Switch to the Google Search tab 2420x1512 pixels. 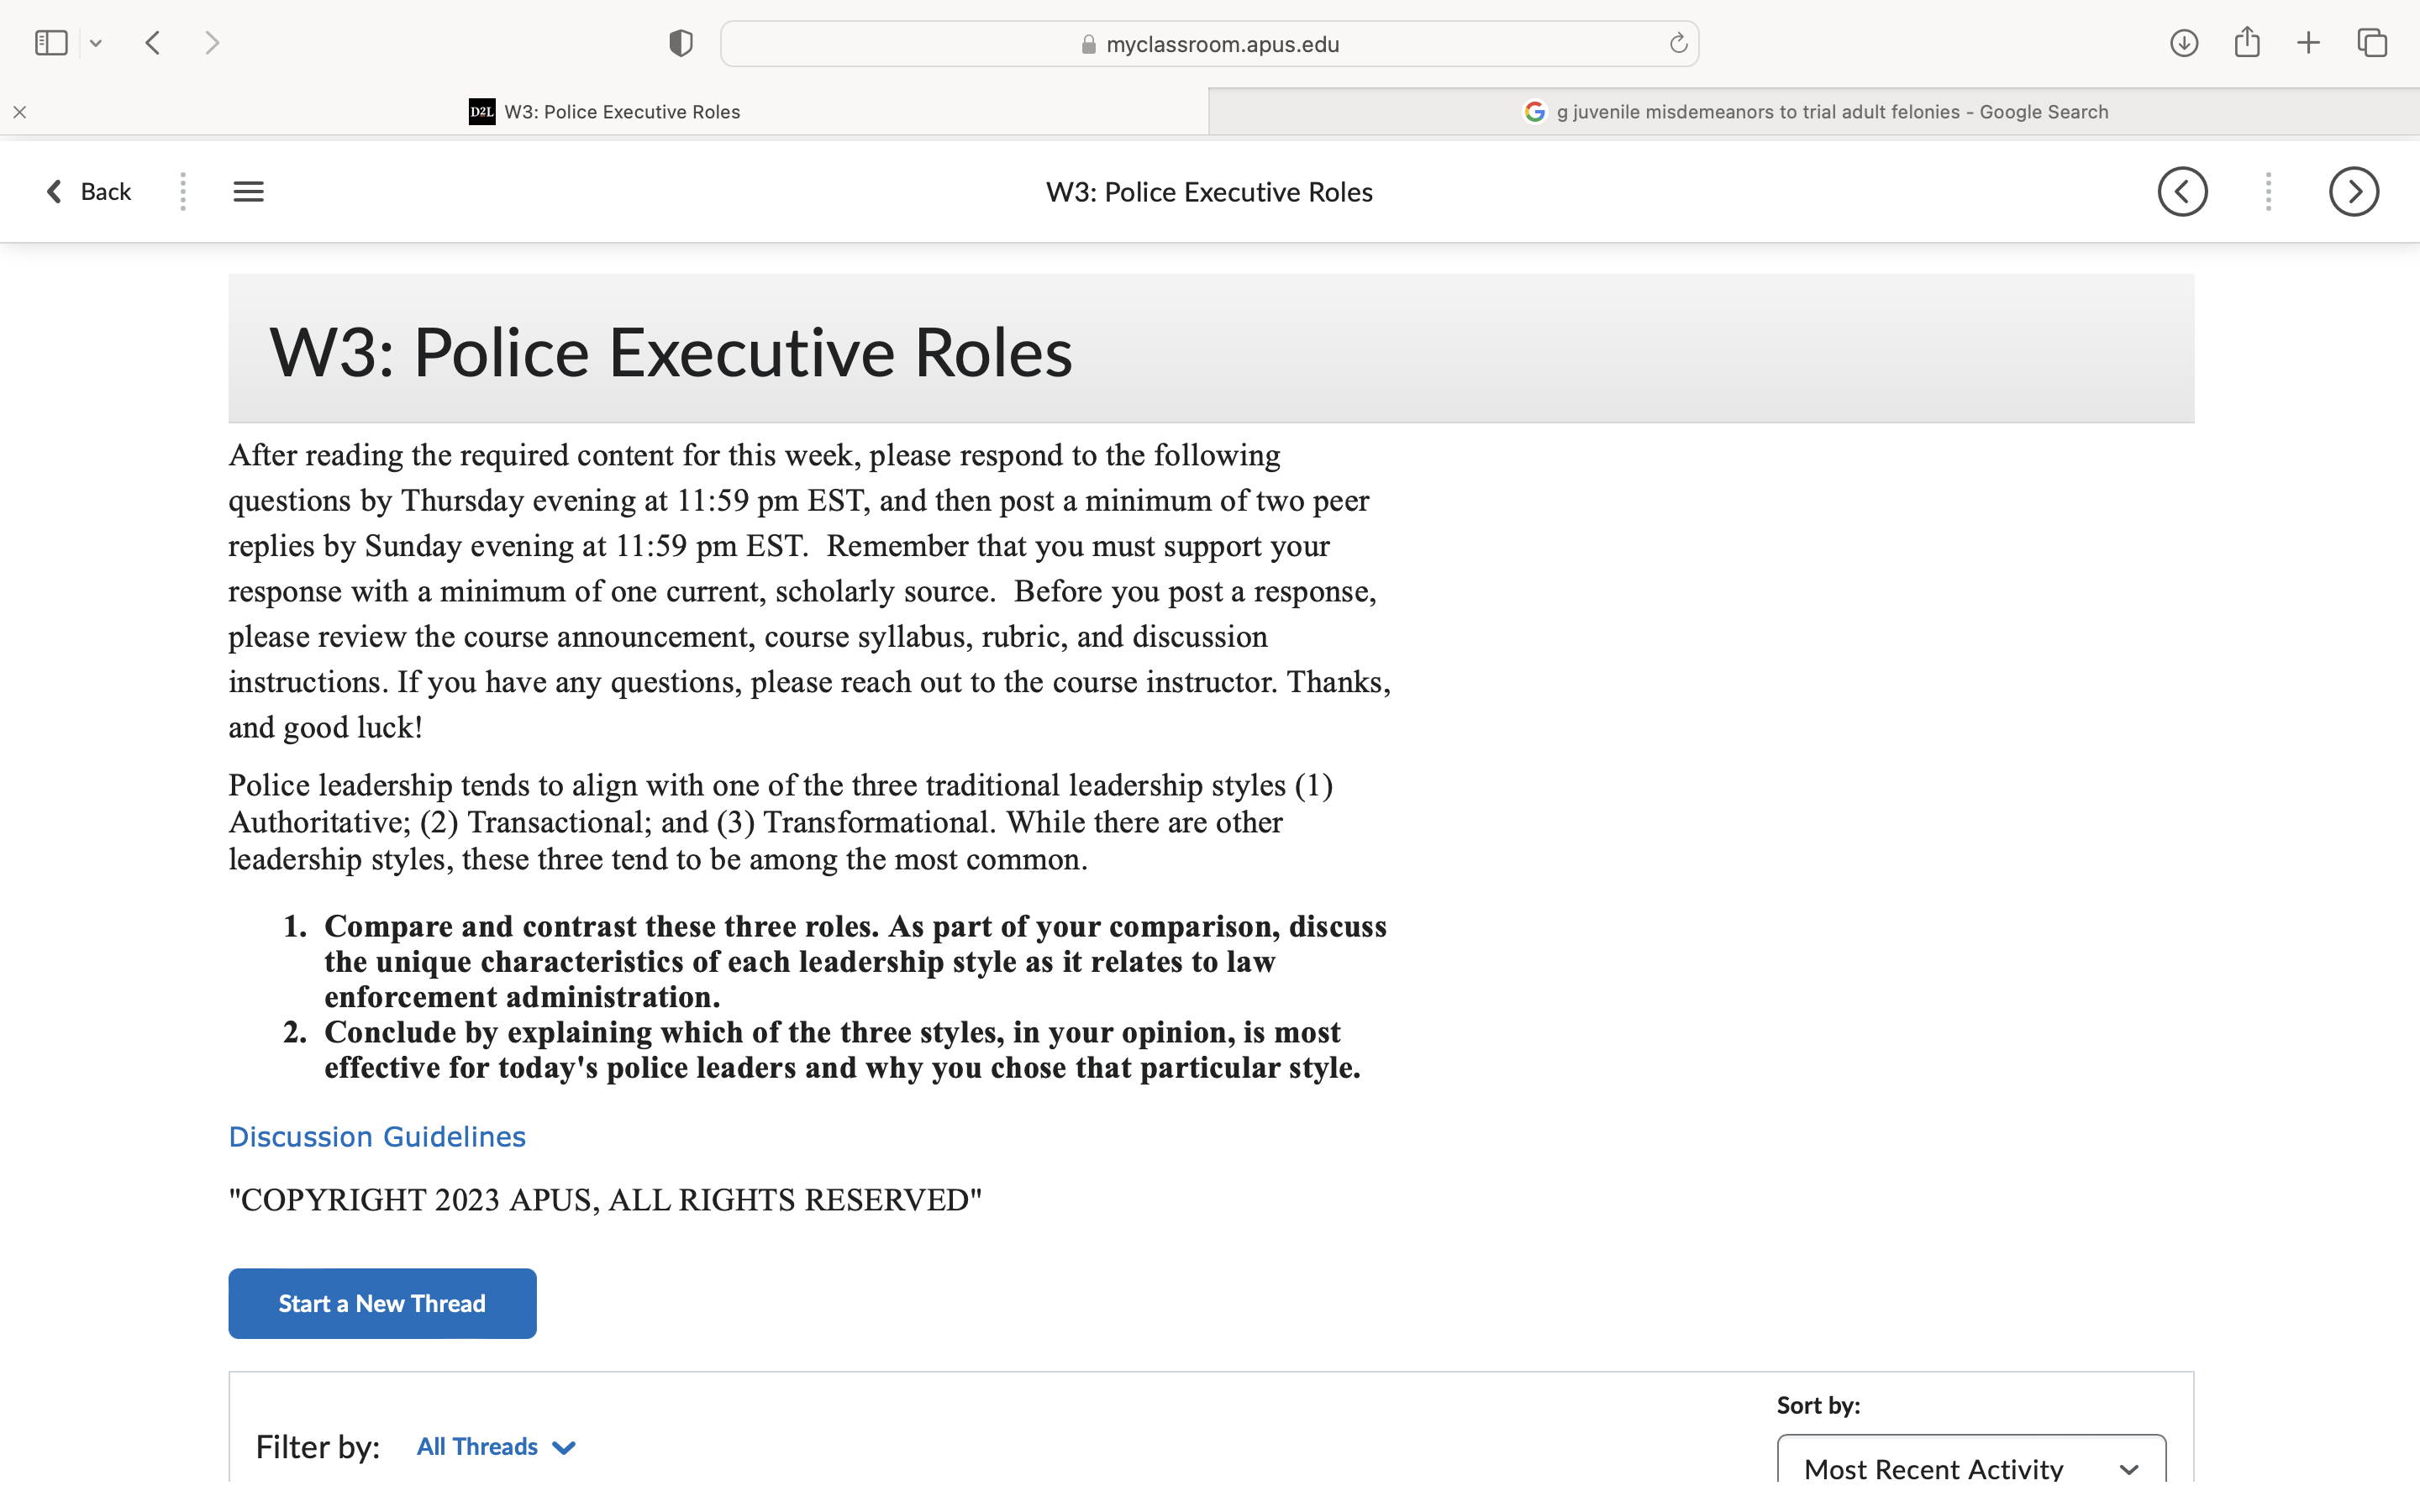click(1814, 112)
